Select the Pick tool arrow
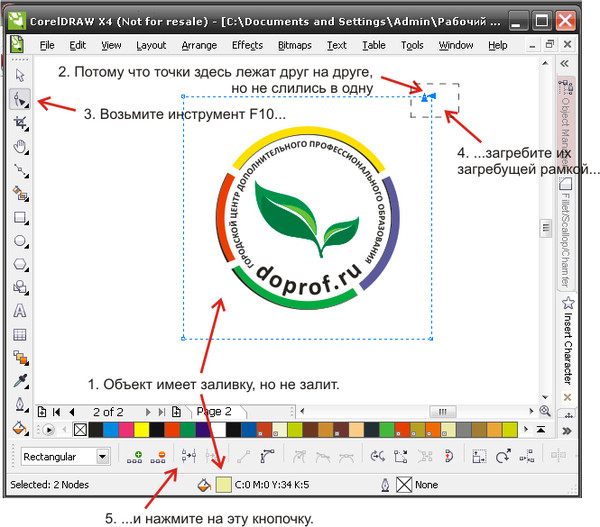This screenshot has height=527, width=600. click(x=20, y=75)
